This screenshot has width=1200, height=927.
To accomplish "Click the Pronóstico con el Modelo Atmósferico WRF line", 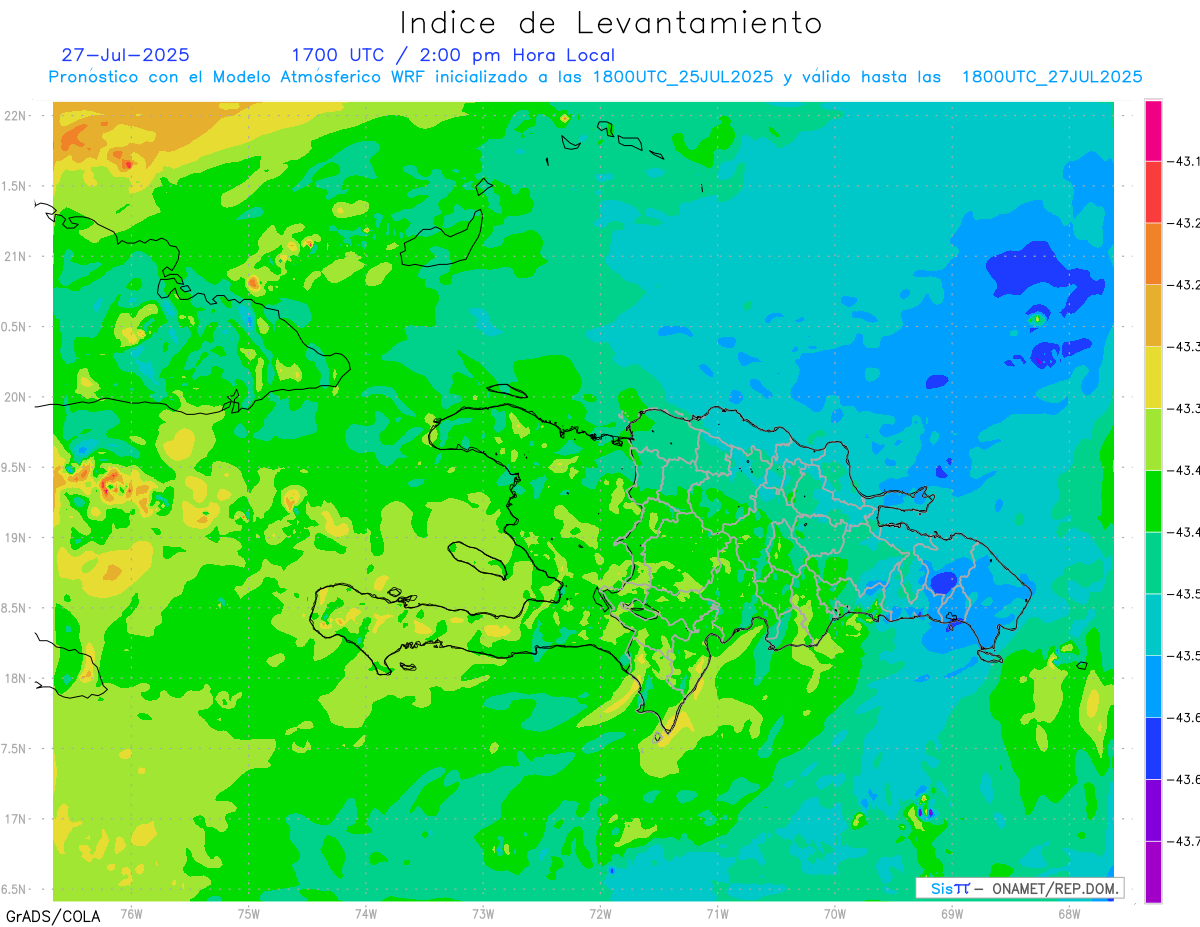I will [x=595, y=77].
